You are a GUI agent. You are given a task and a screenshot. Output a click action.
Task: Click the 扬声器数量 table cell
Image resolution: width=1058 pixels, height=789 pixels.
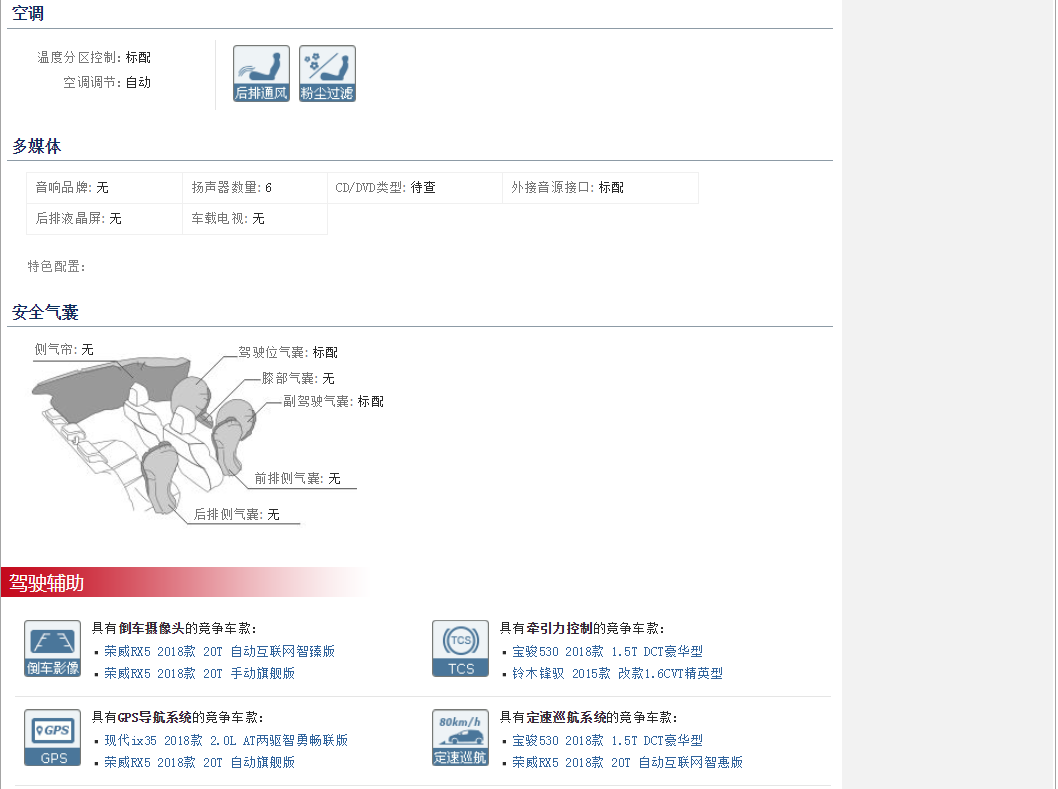[254, 187]
